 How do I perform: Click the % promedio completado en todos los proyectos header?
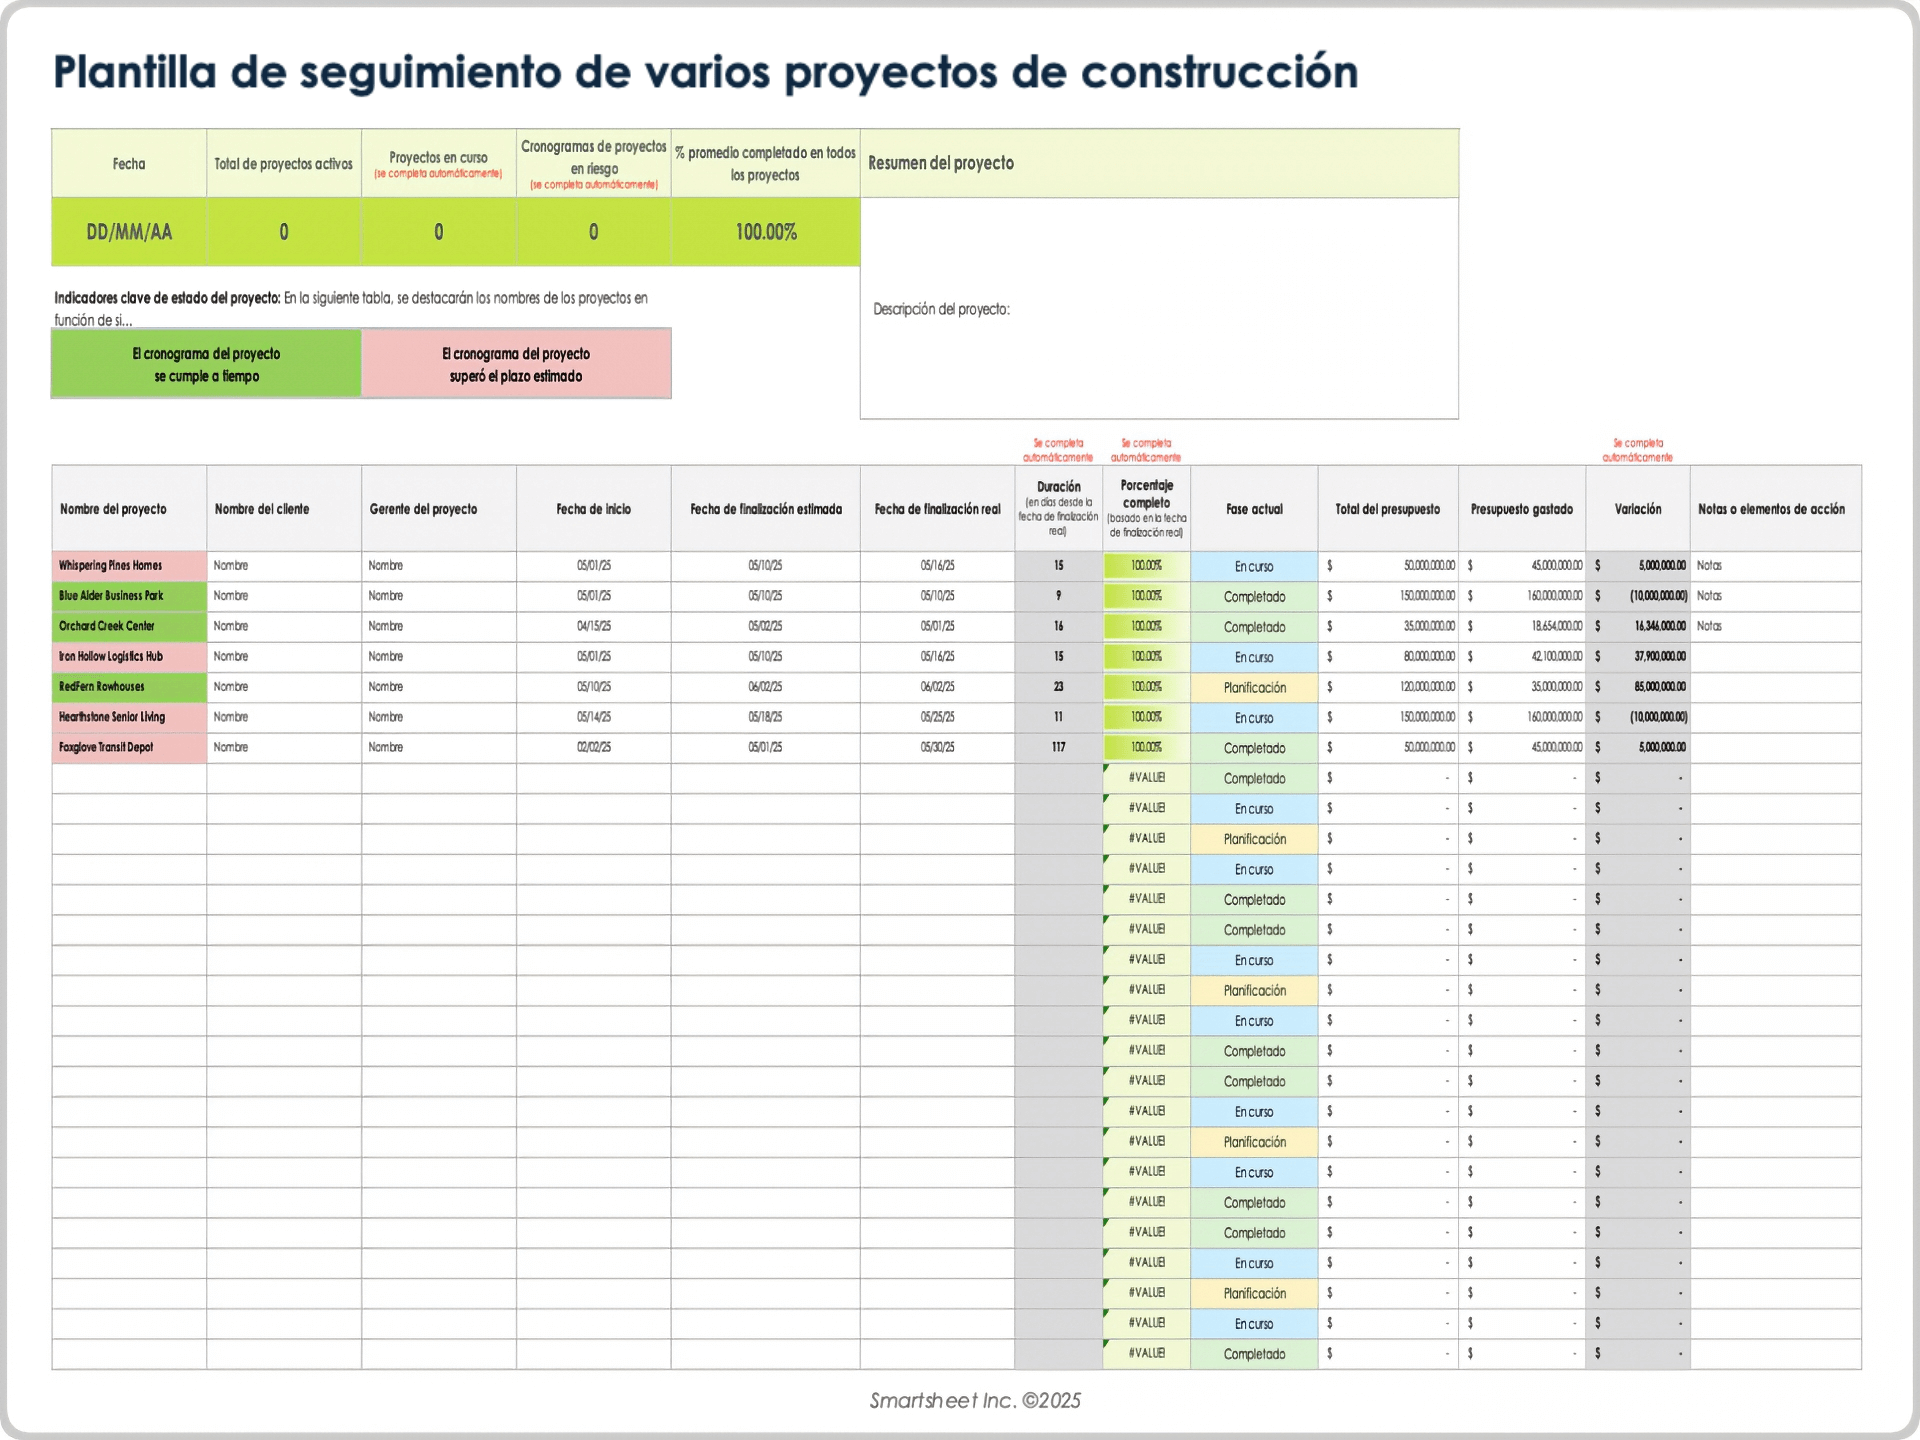(x=766, y=164)
